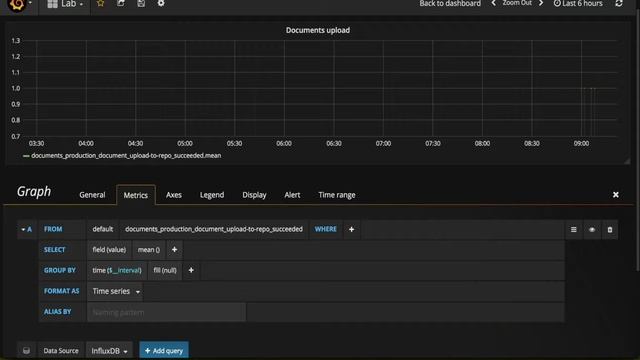Edit the field (value) selector
The width and height of the screenshot is (640, 360).
(x=109, y=250)
